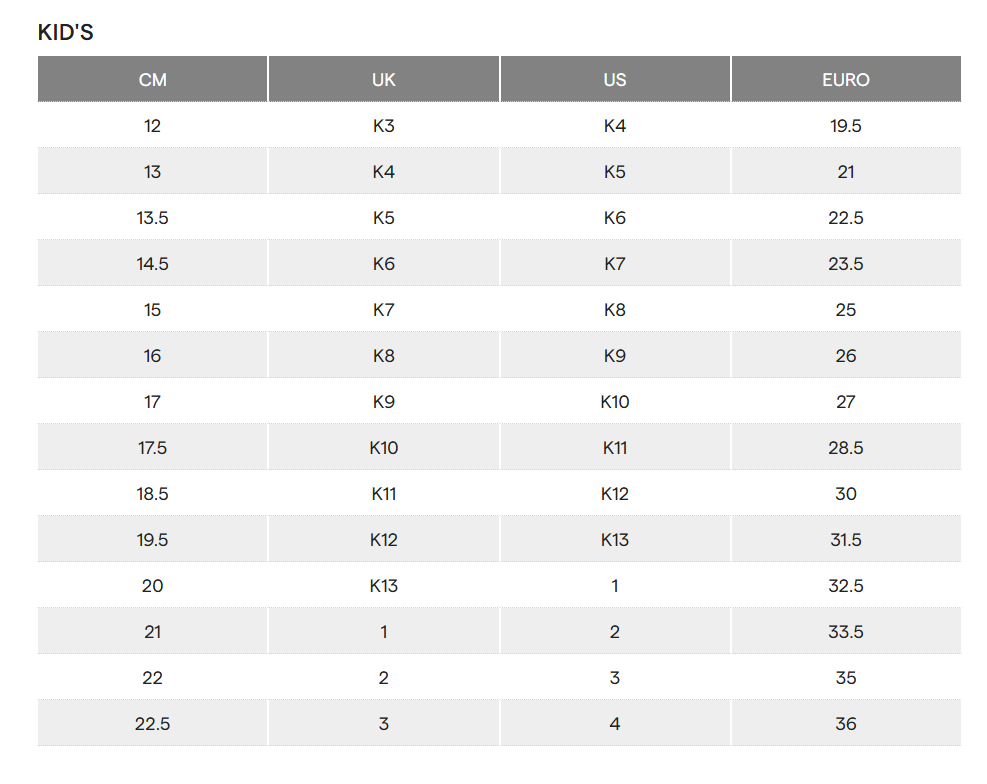Click the UK column header
Viewport: 987px width, 784px height.
pos(383,79)
